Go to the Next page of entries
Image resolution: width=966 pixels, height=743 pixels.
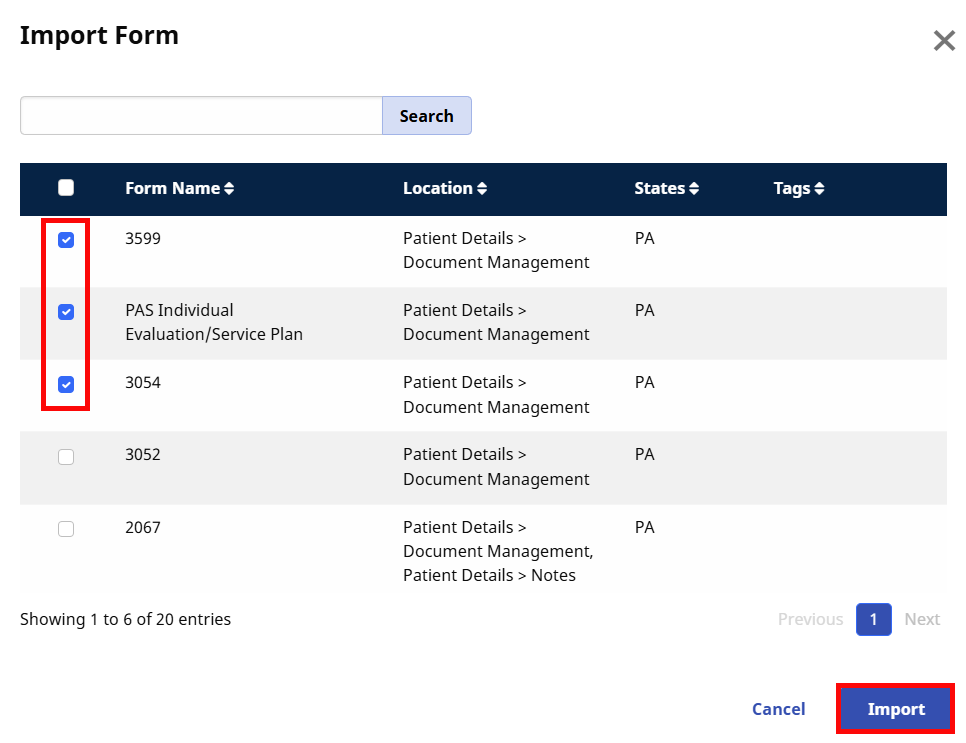[x=921, y=619]
